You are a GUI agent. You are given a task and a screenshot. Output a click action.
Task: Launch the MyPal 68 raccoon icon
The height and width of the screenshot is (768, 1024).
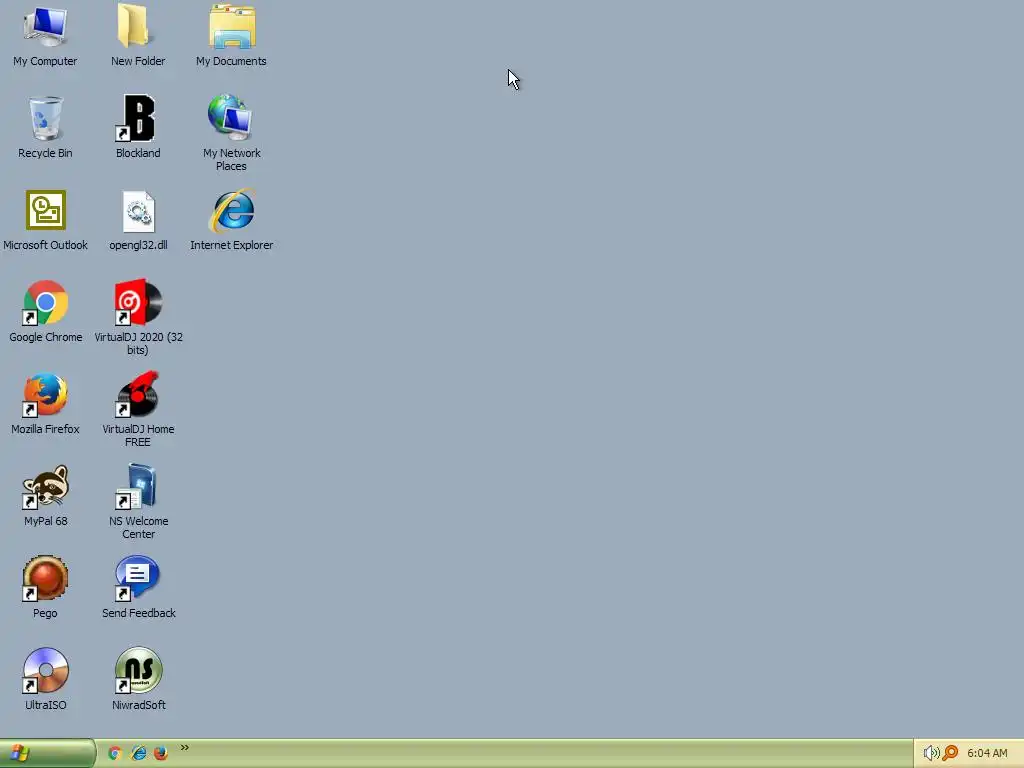click(x=45, y=487)
